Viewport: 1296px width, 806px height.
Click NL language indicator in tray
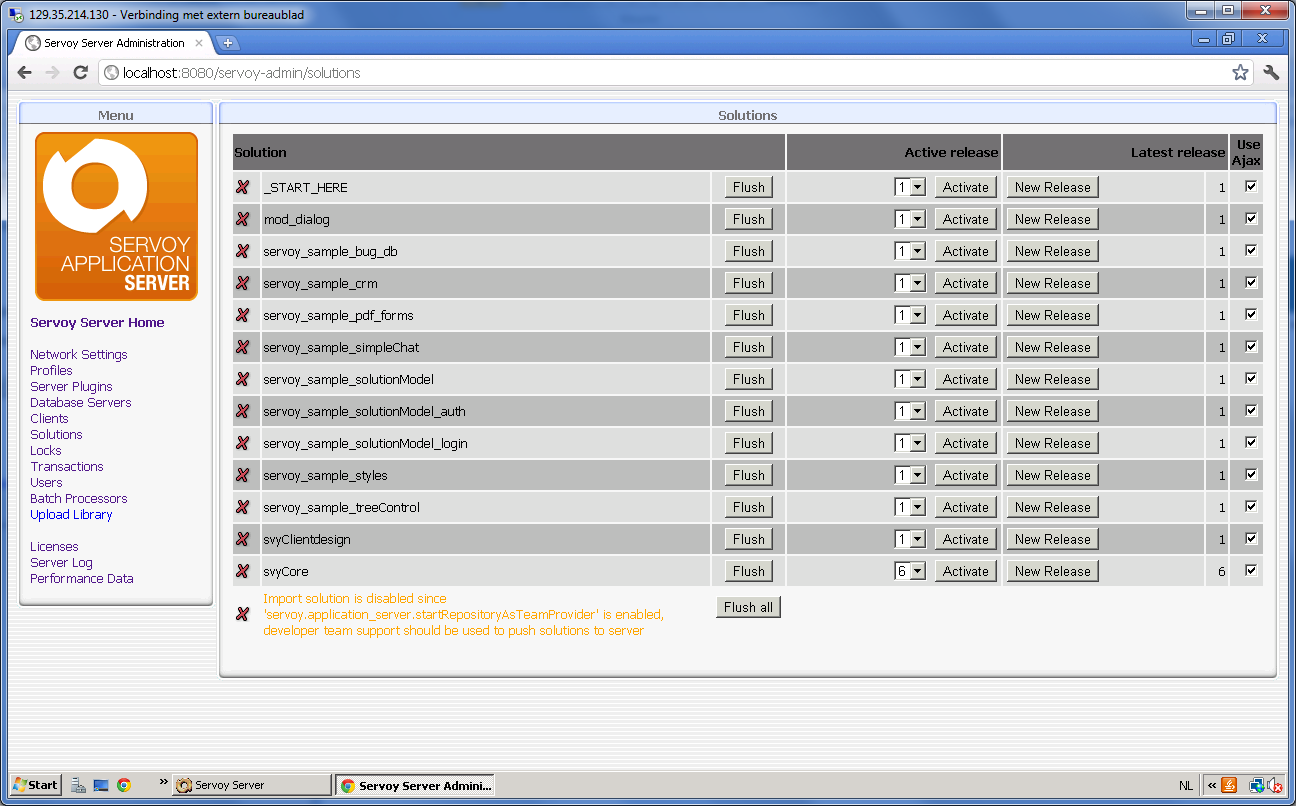pos(1185,786)
